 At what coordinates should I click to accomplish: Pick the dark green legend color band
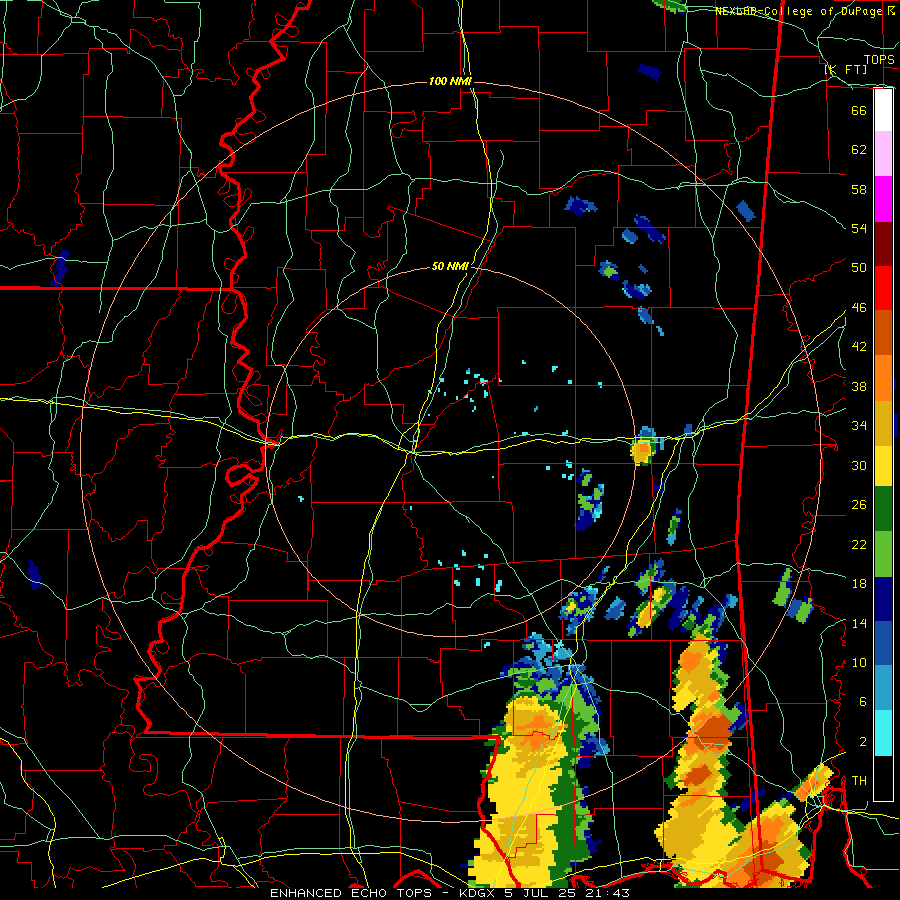(883, 508)
